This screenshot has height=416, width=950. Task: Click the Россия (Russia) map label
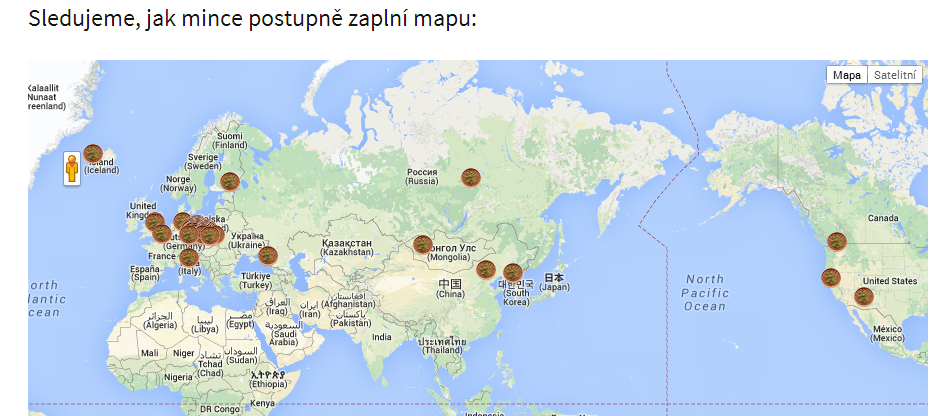(x=422, y=176)
